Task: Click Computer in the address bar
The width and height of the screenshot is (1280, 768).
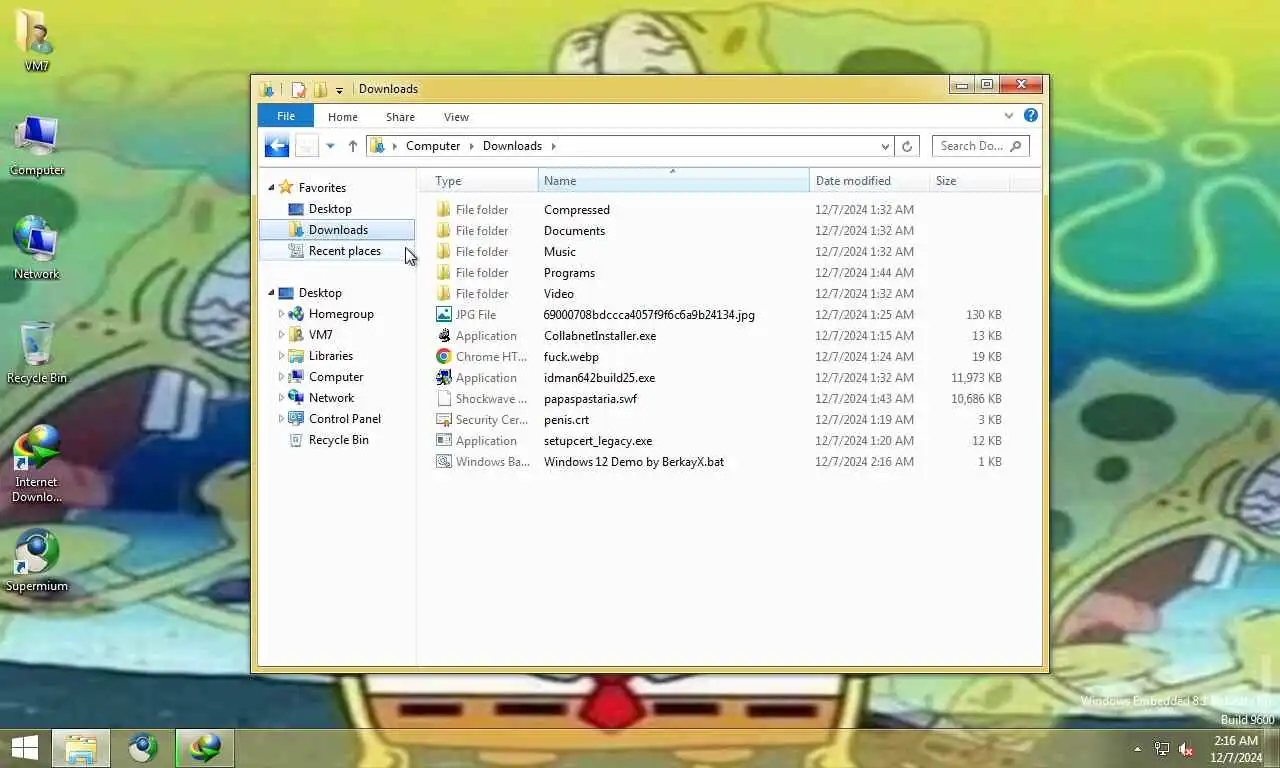Action: (x=433, y=146)
